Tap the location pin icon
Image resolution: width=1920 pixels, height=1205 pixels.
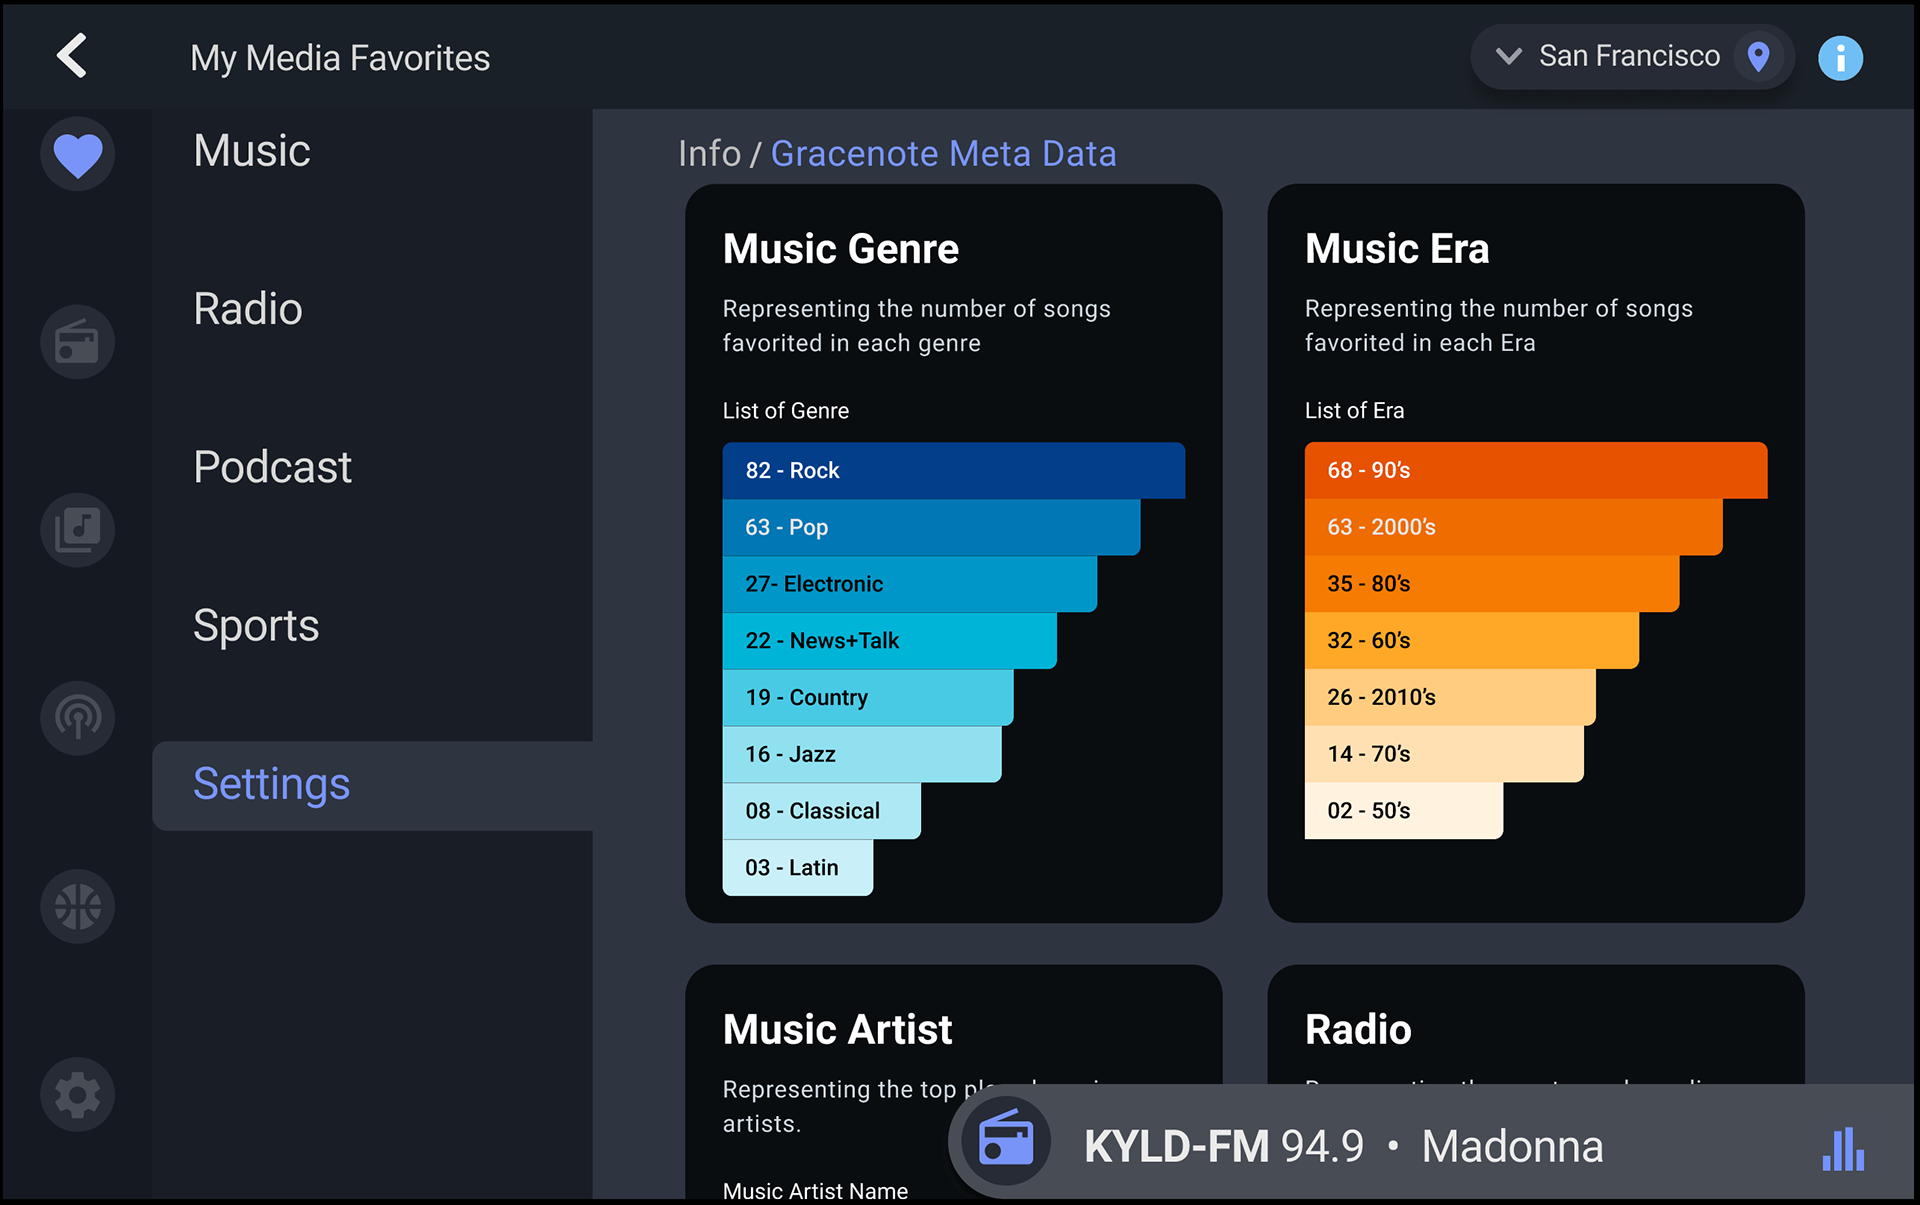pyautogui.click(x=1758, y=57)
